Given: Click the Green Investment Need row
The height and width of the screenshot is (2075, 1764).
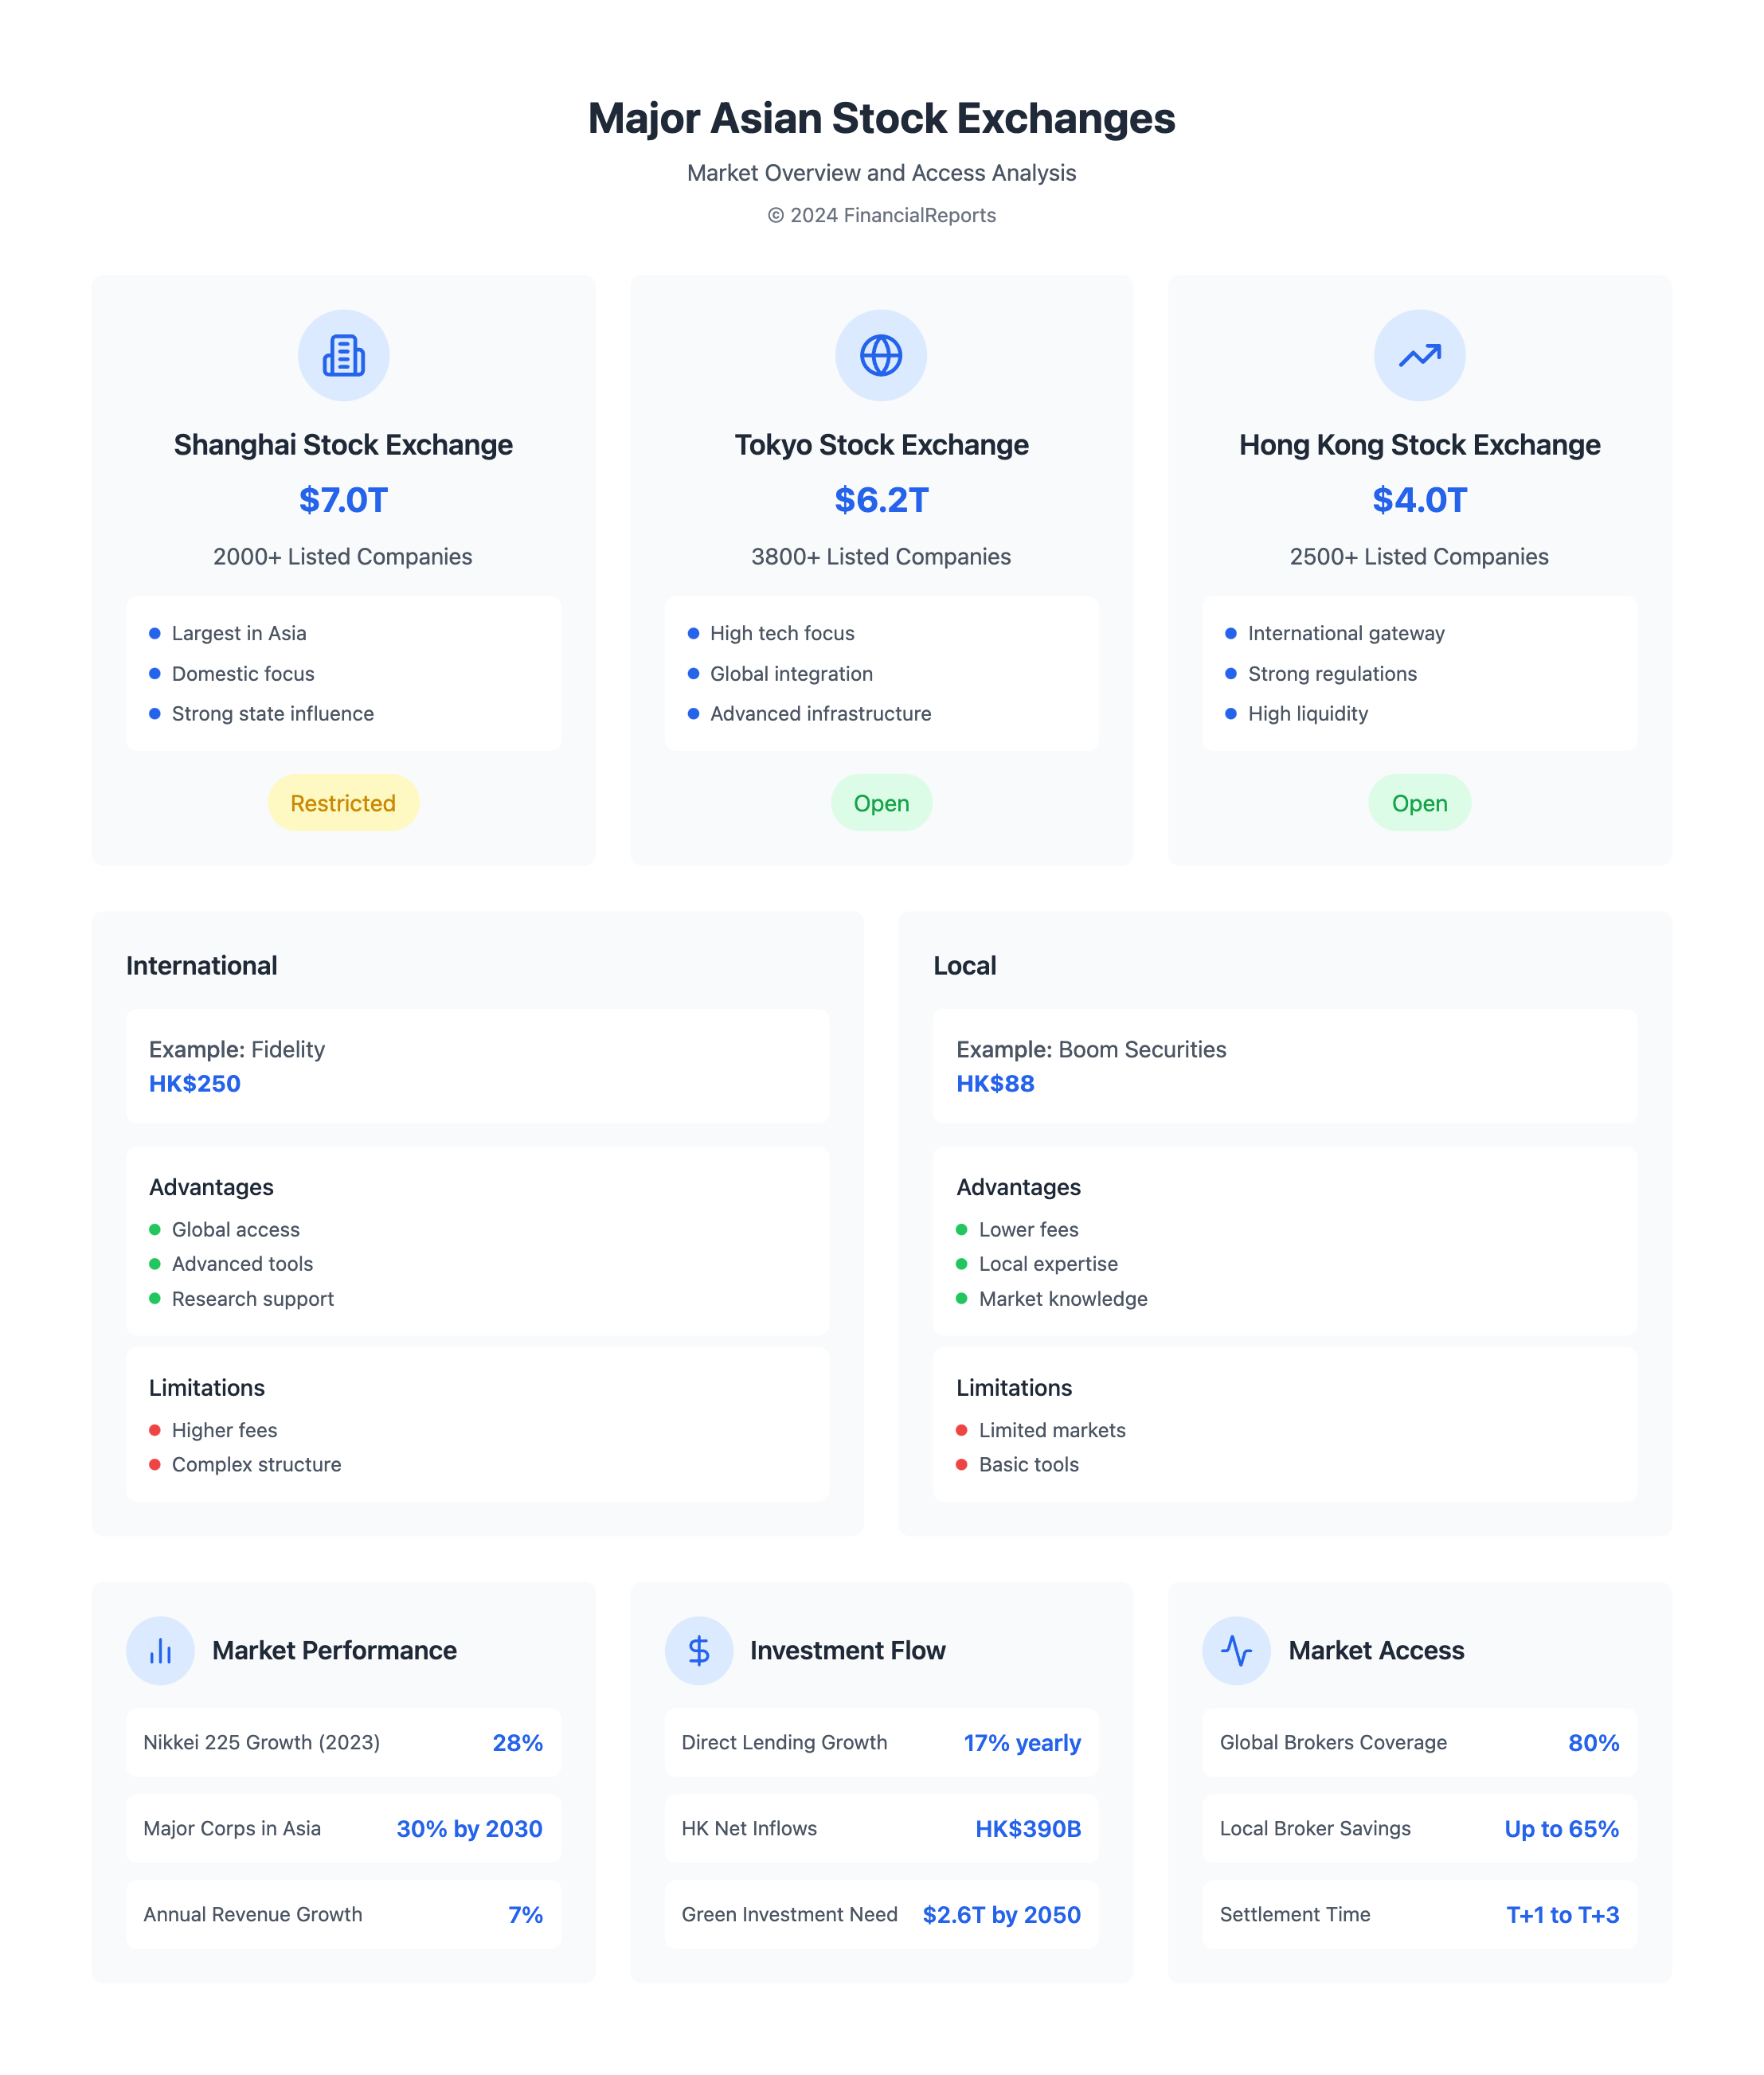Looking at the screenshot, I should point(881,1915).
